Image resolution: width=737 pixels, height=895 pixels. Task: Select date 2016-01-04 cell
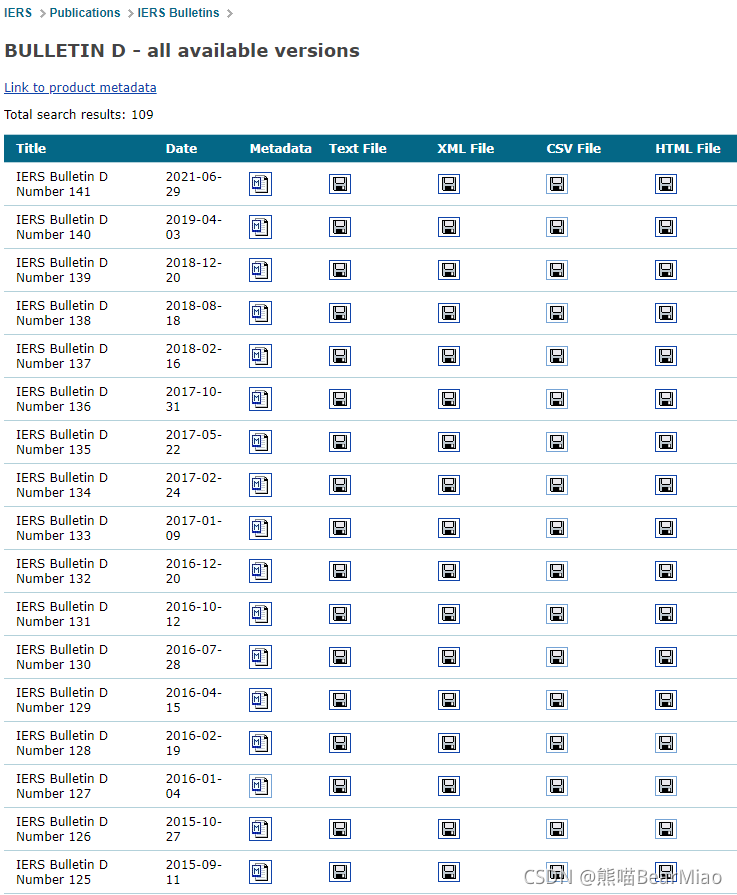pyautogui.click(x=194, y=786)
